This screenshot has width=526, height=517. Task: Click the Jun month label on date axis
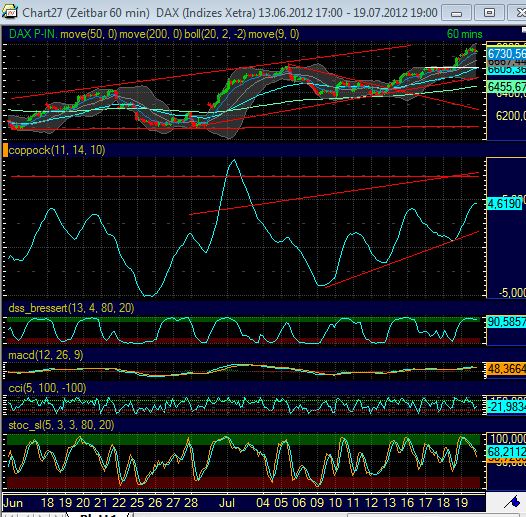[13, 503]
